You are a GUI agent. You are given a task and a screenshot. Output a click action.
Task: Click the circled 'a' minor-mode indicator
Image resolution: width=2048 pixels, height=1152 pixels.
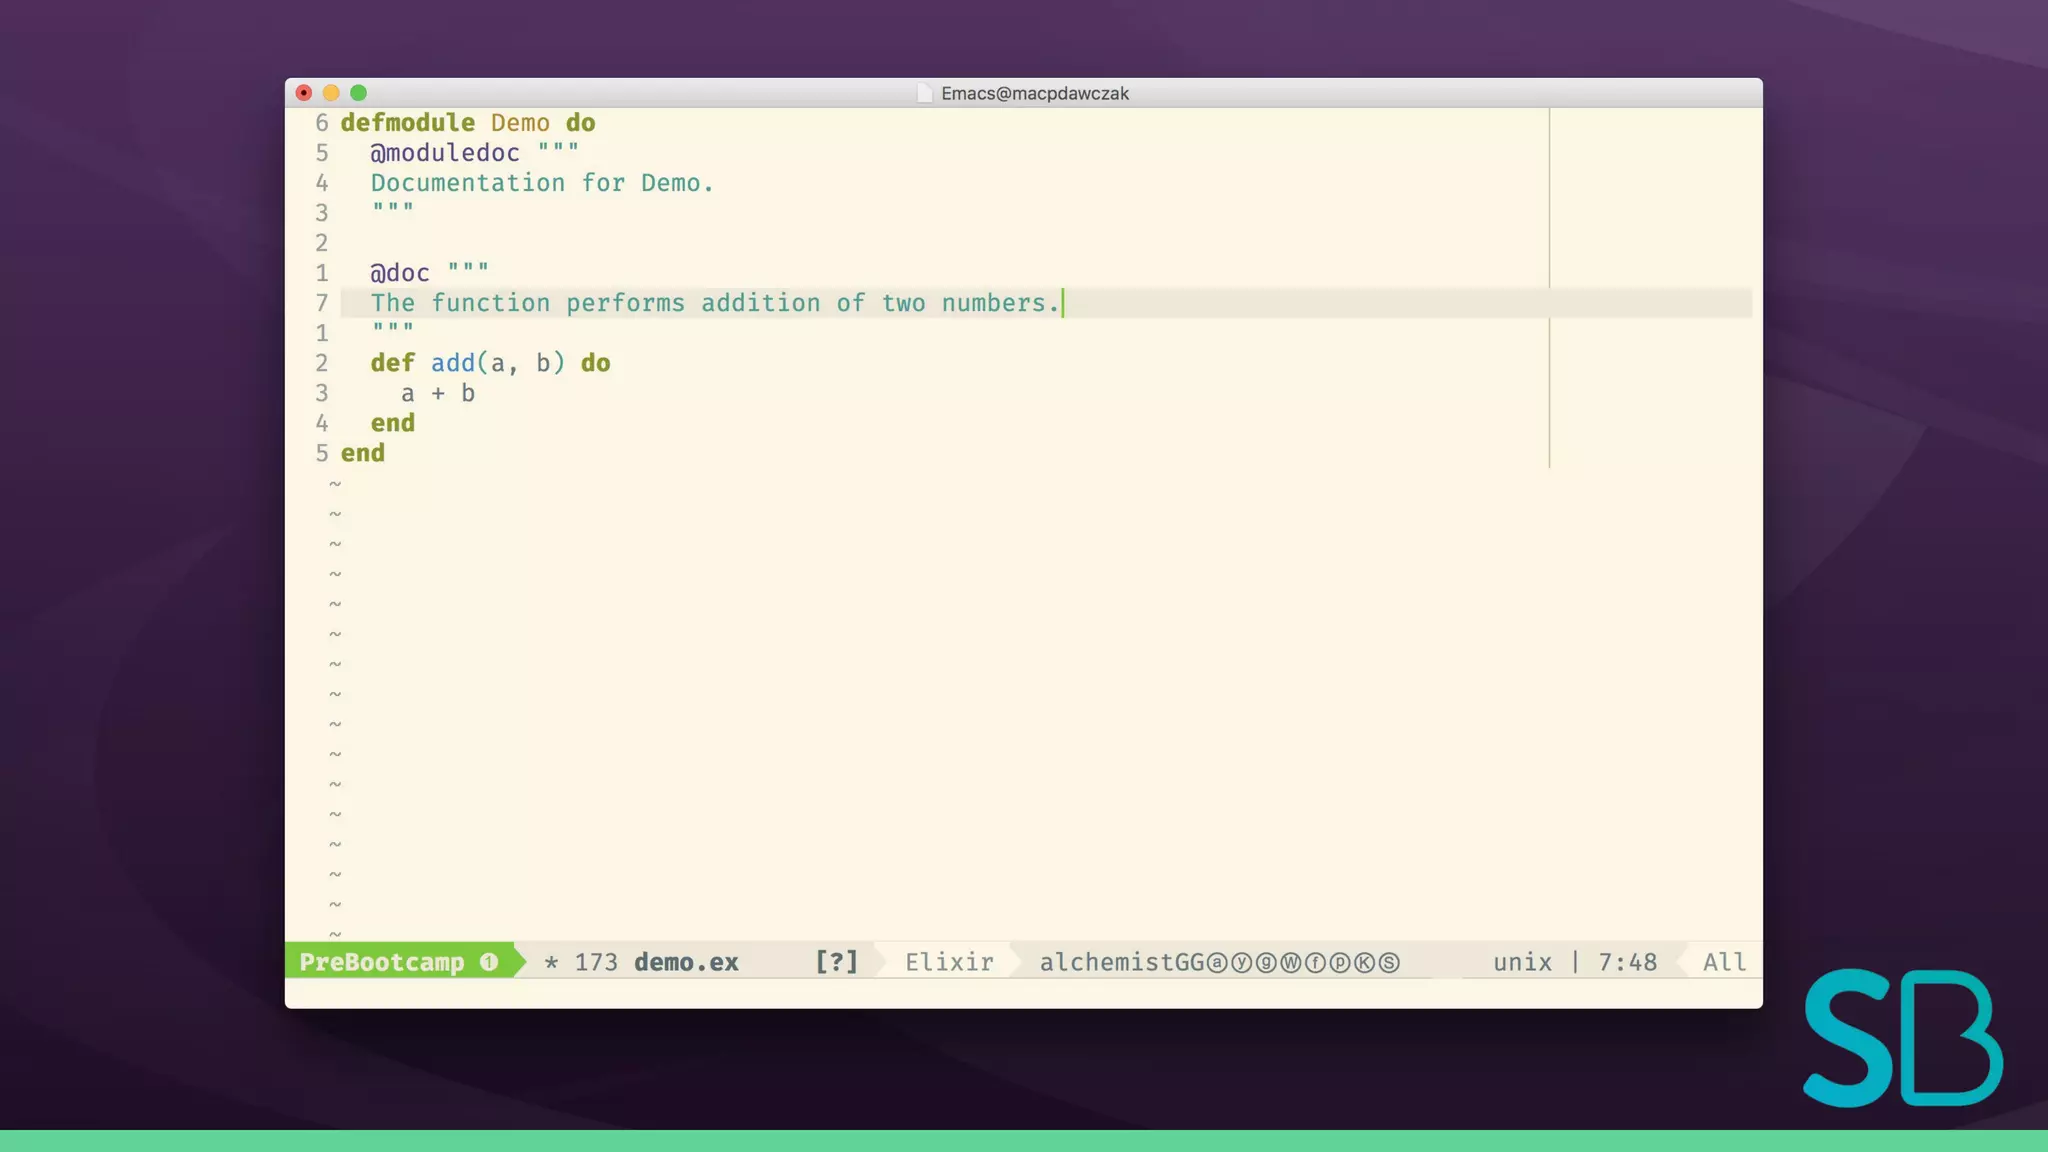click(x=1217, y=963)
